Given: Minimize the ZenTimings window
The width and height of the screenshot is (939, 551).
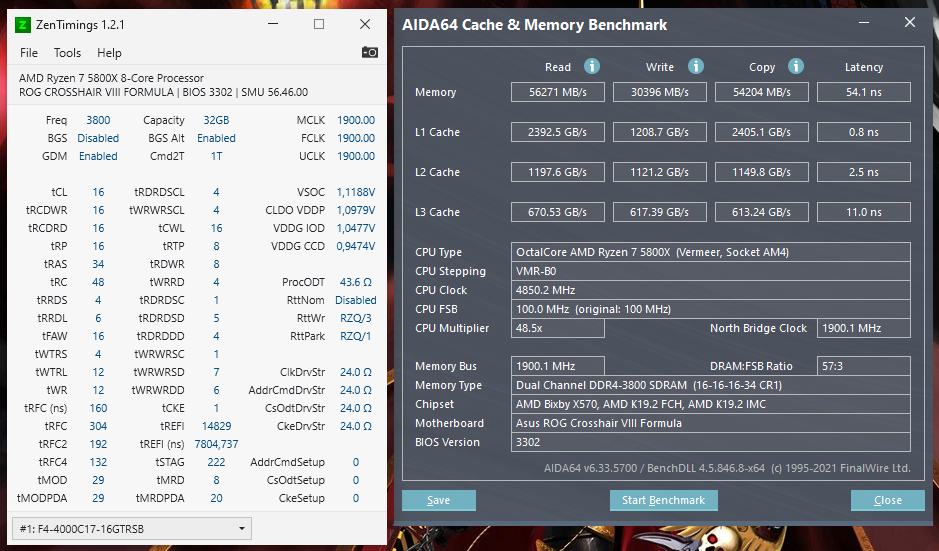Looking at the screenshot, I should point(273,24).
